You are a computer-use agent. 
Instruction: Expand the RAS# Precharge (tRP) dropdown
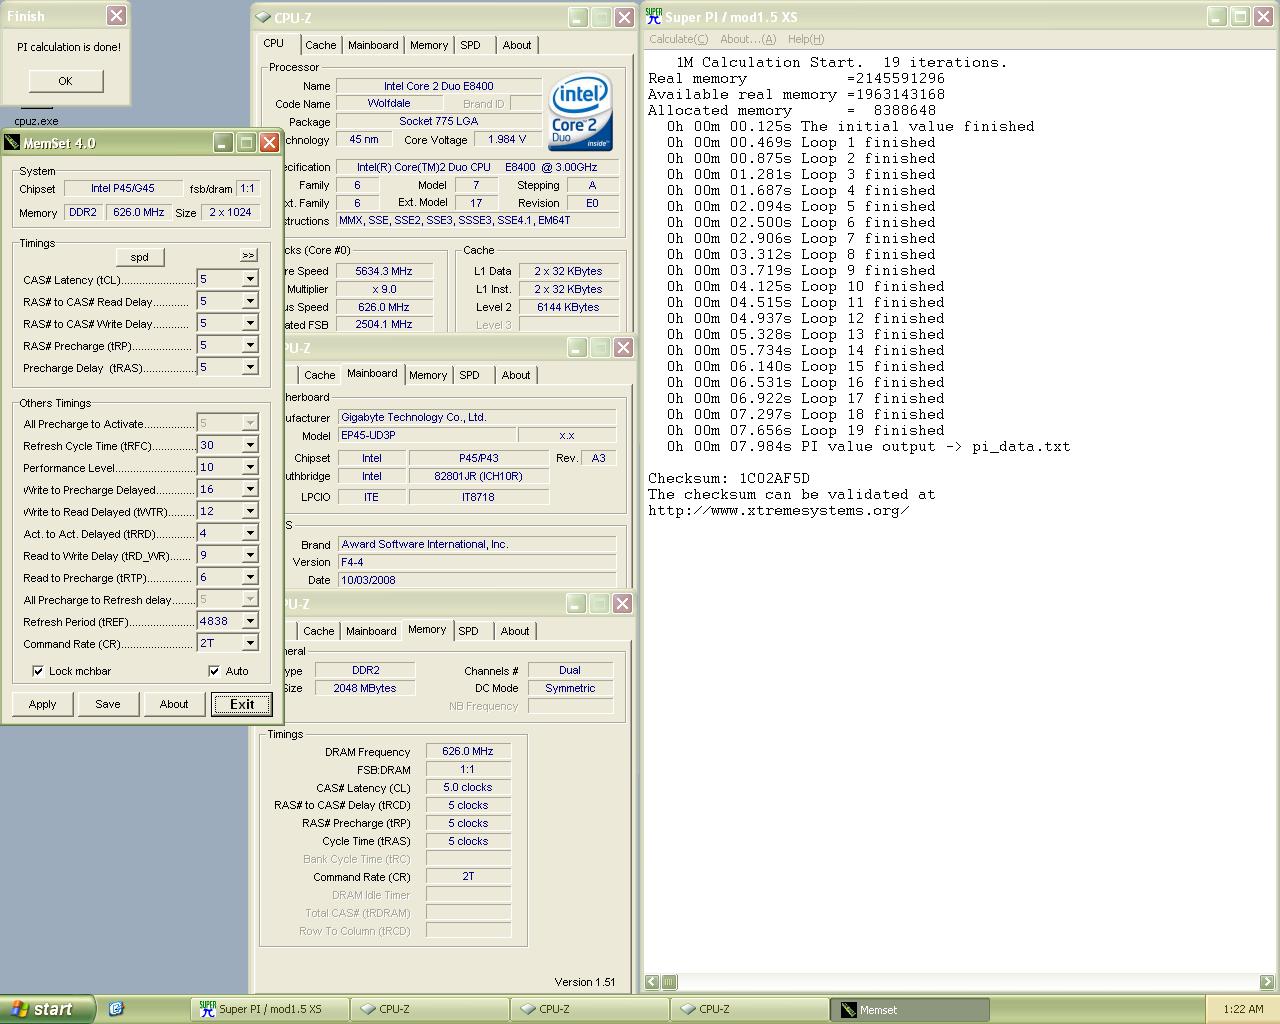click(x=250, y=345)
